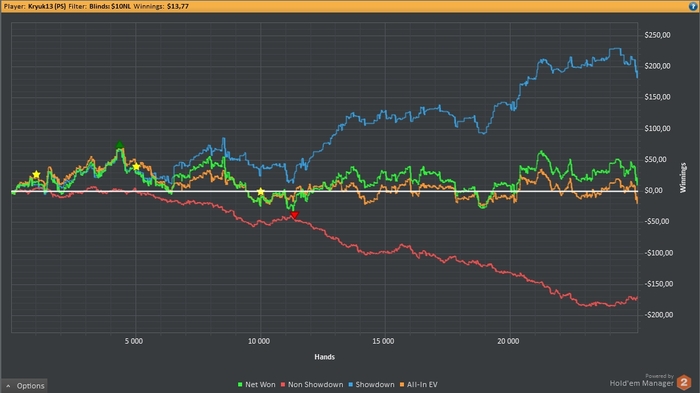Viewport: 700px width, 393px height.
Task: Click the Winnings: $13,77 header value
Action: 161,6
